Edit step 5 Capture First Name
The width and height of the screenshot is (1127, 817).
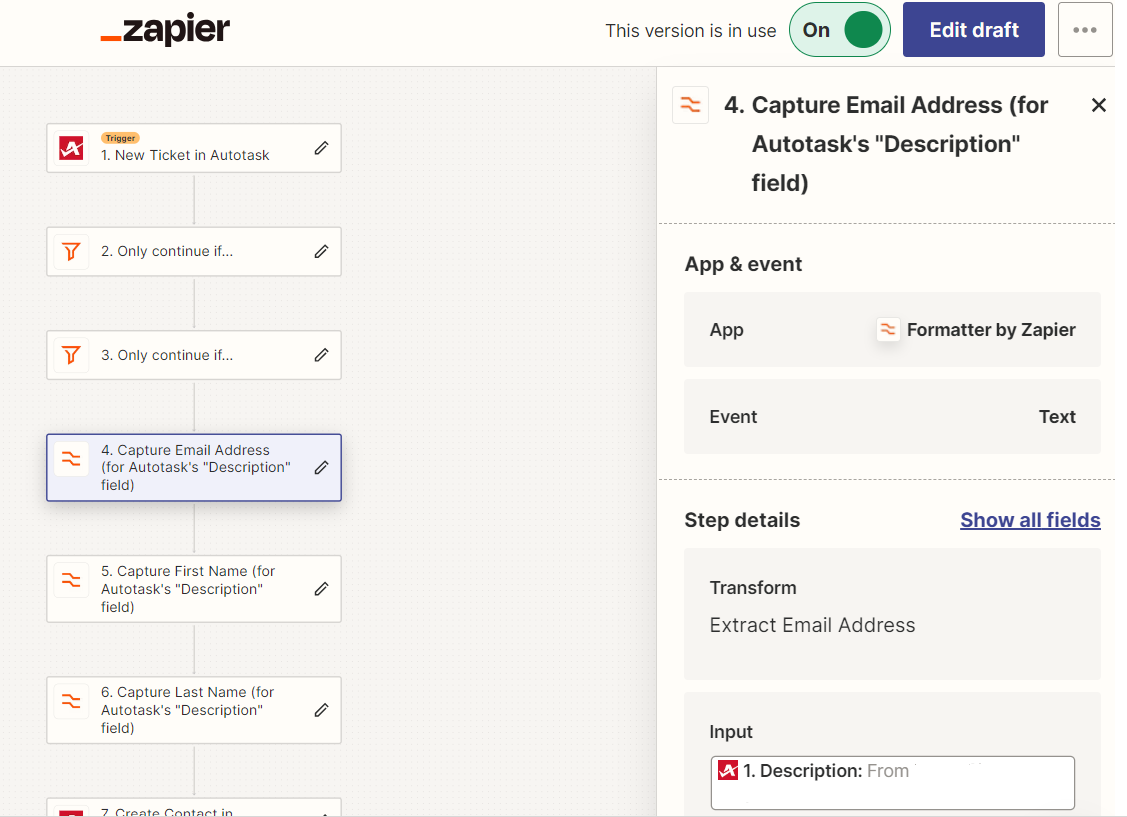(x=321, y=589)
